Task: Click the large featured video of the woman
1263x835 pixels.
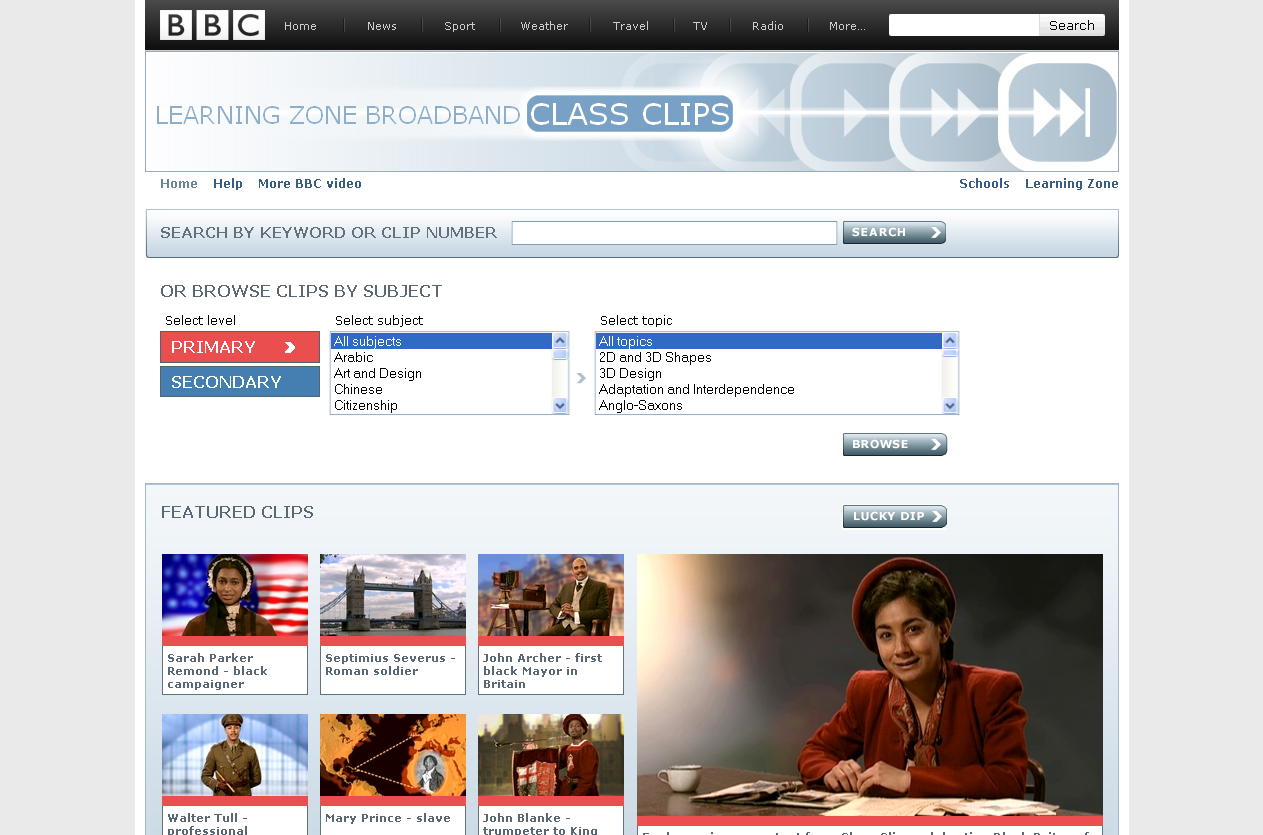Action: pos(870,685)
